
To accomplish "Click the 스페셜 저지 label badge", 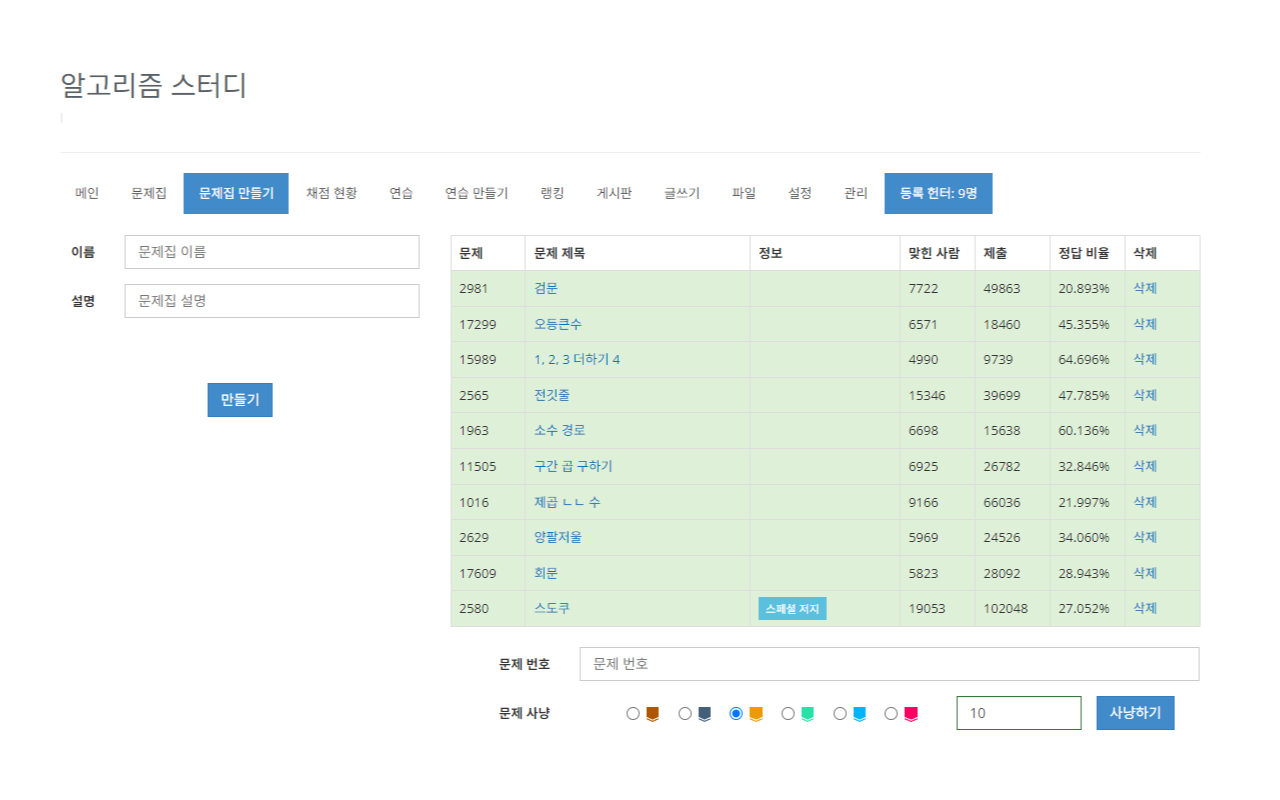I will click(792, 609).
